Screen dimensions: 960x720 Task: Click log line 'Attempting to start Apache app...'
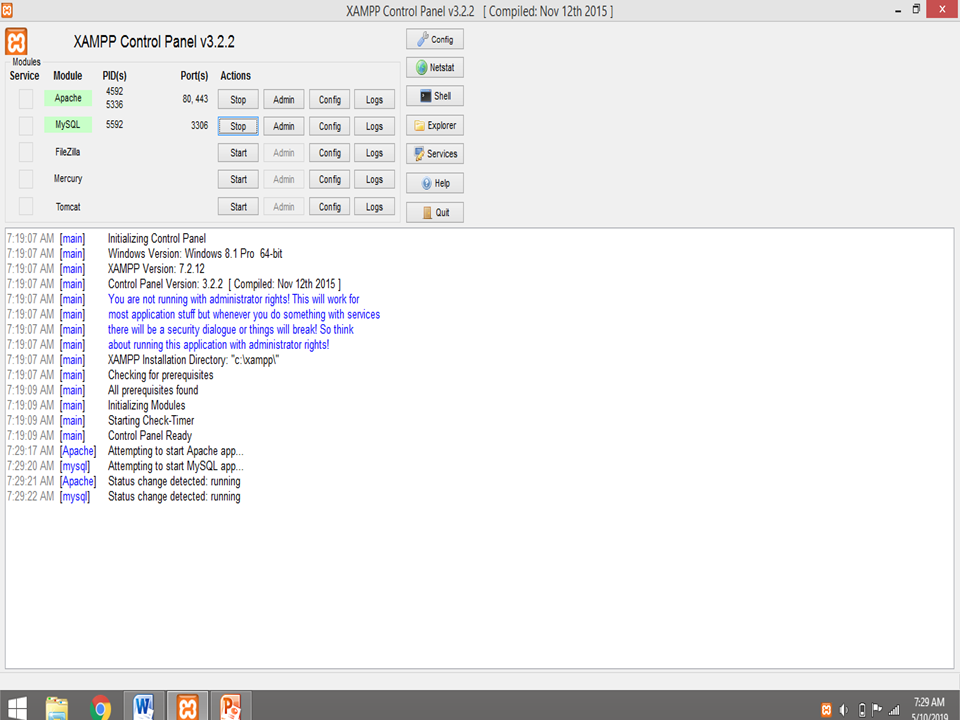[x=176, y=451]
